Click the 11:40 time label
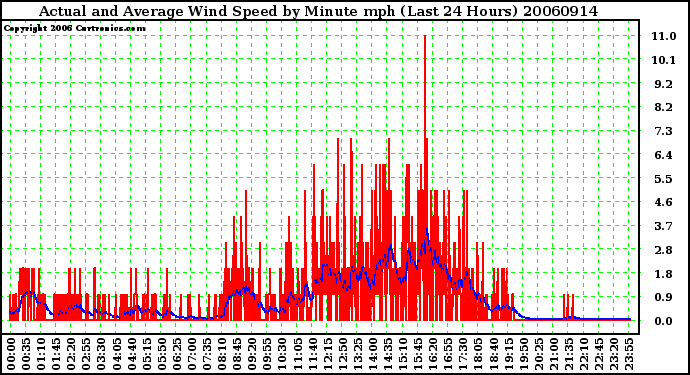The width and height of the screenshot is (690, 375). tap(313, 354)
